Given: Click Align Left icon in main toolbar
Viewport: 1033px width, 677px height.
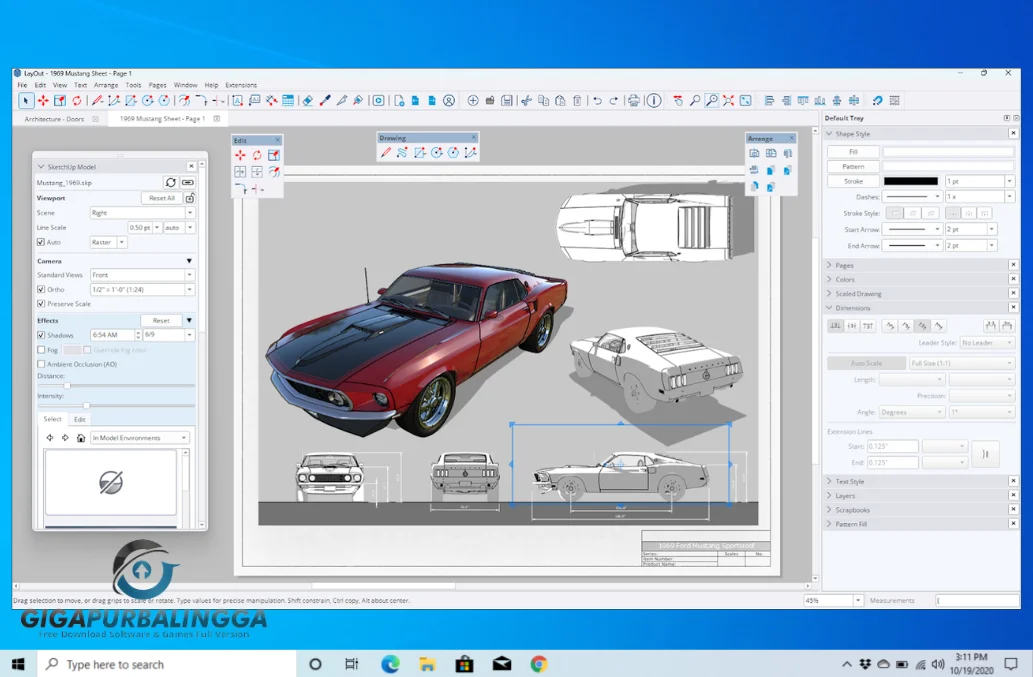Looking at the screenshot, I should coord(769,101).
